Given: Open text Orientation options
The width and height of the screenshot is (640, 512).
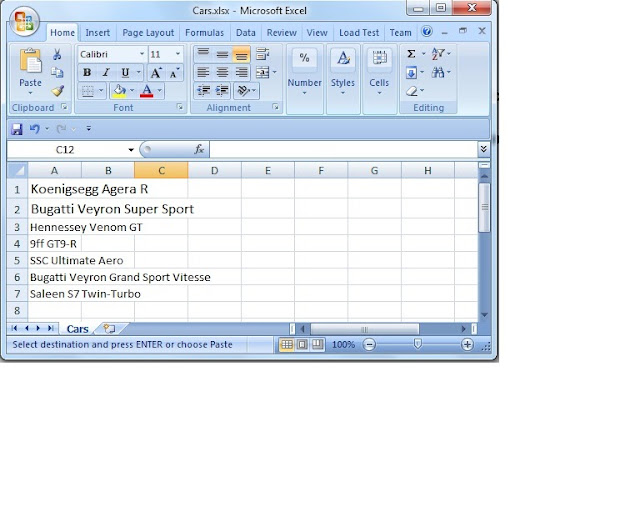Looking at the screenshot, I should [244, 90].
